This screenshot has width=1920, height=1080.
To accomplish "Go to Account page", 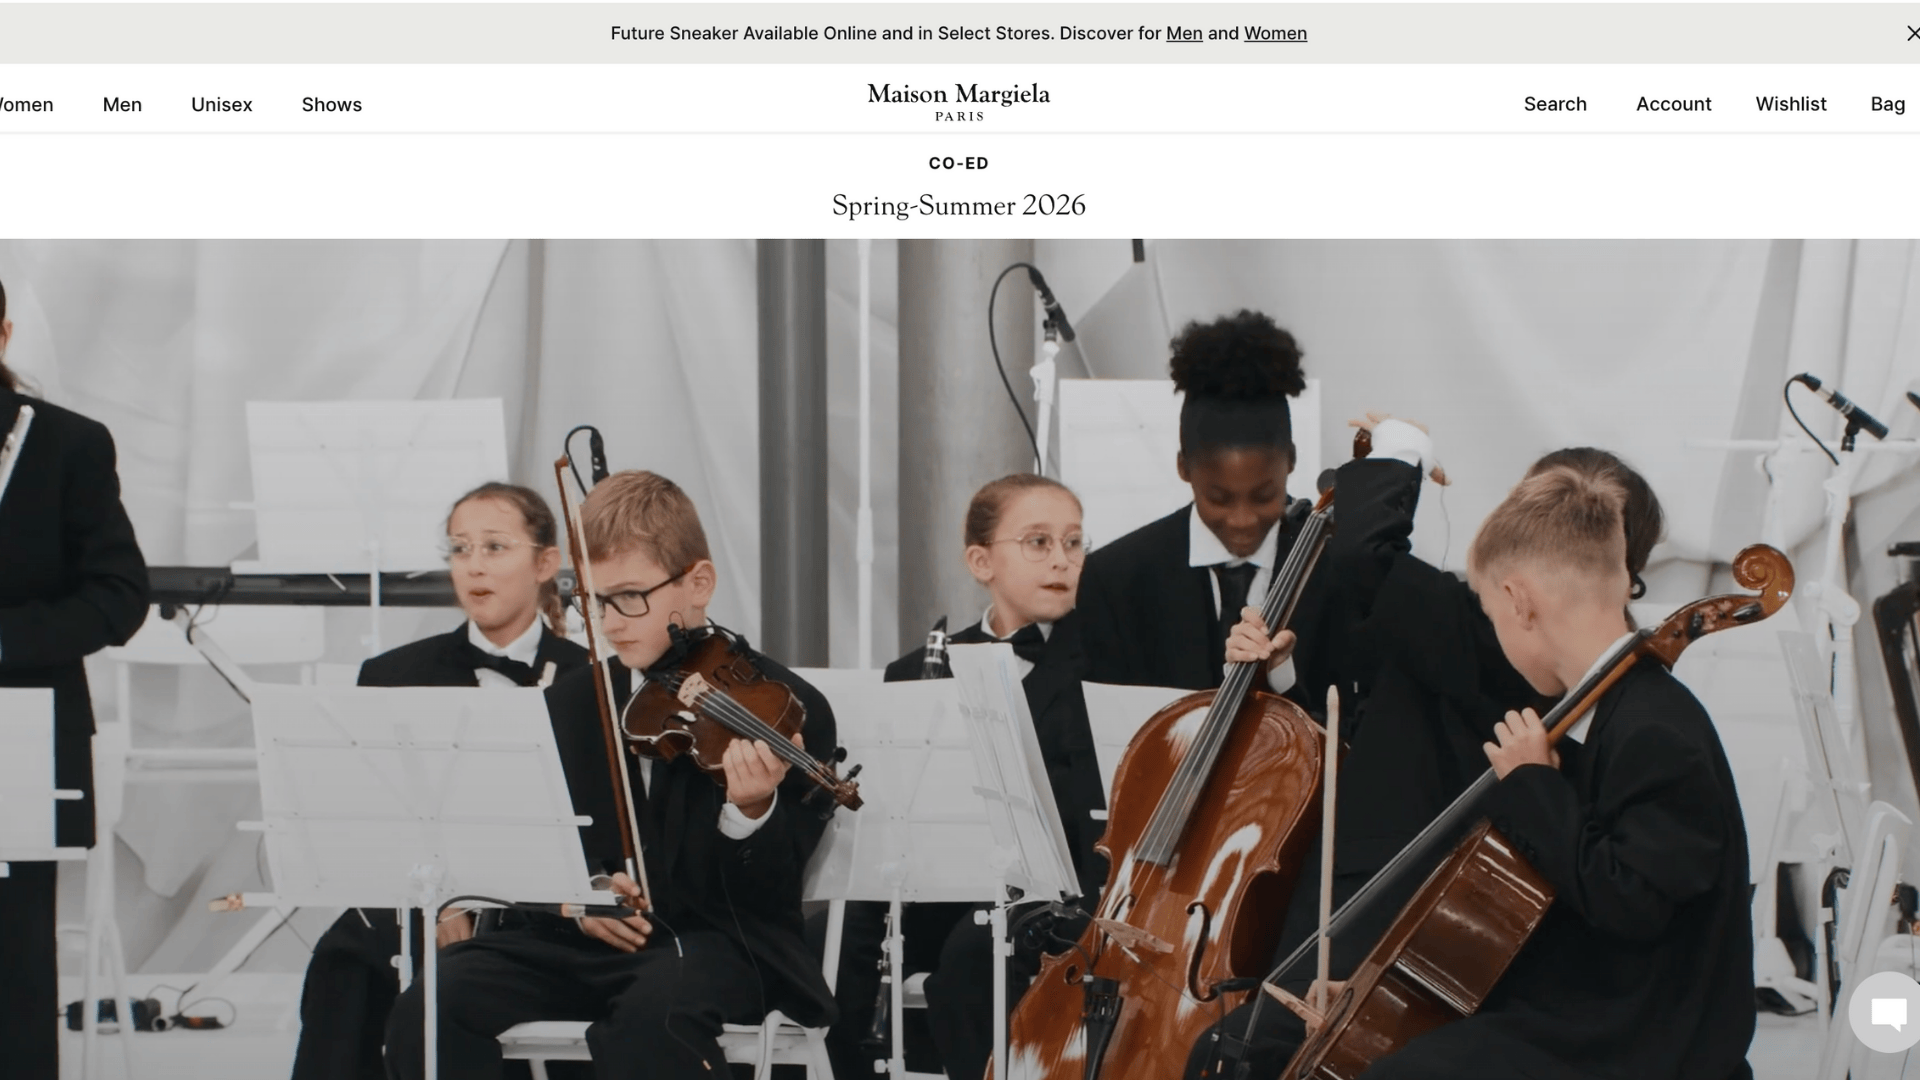I will tap(1673, 104).
